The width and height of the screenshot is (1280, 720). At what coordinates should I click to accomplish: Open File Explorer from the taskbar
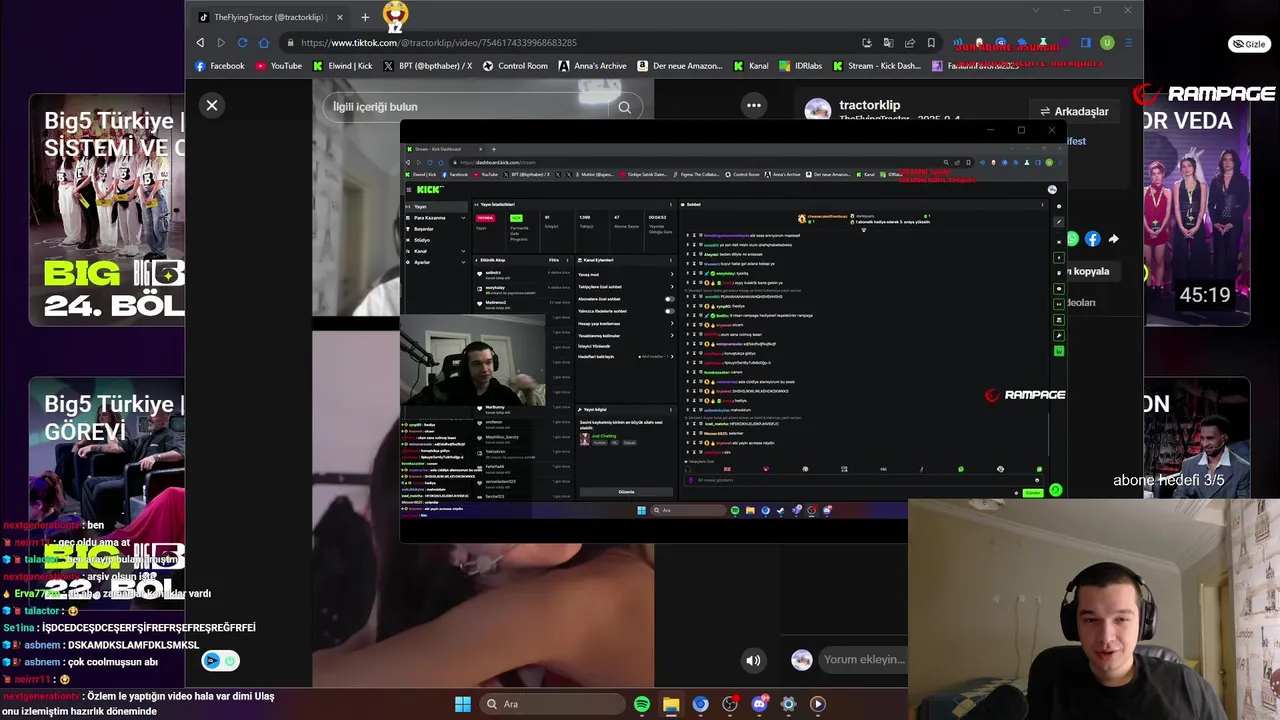671,704
